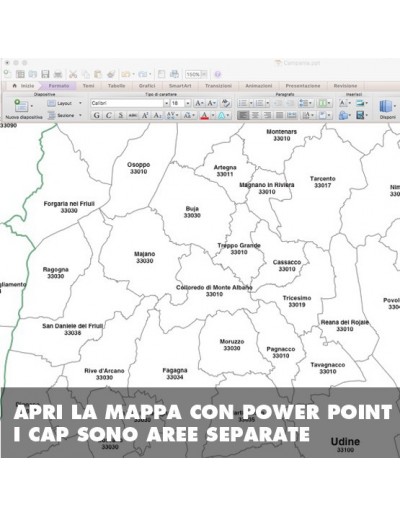Click the Save floppy disk icon
The width and height of the screenshot is (400, 517).
pos(45,74)
